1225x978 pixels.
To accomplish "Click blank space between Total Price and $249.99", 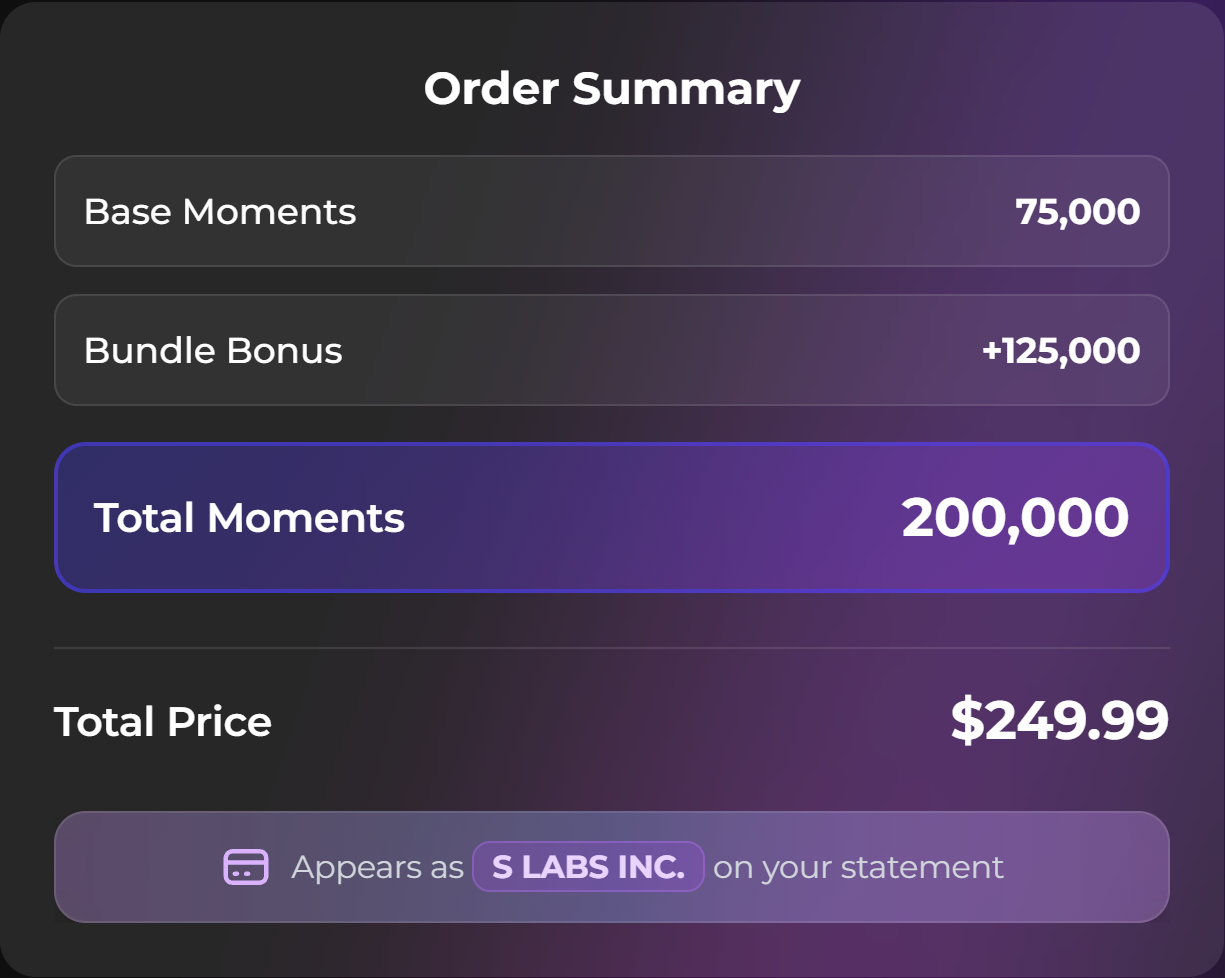I will pos(610,722).
